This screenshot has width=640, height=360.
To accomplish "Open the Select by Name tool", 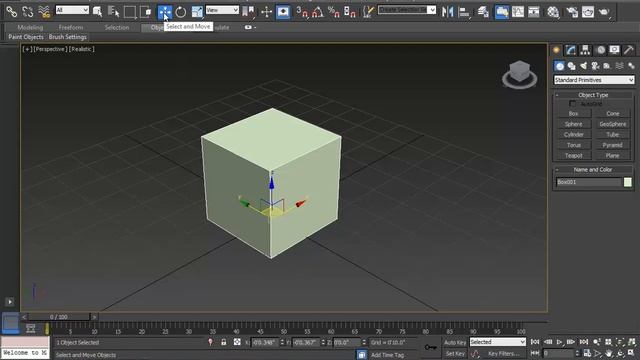I will click(113, 12).
